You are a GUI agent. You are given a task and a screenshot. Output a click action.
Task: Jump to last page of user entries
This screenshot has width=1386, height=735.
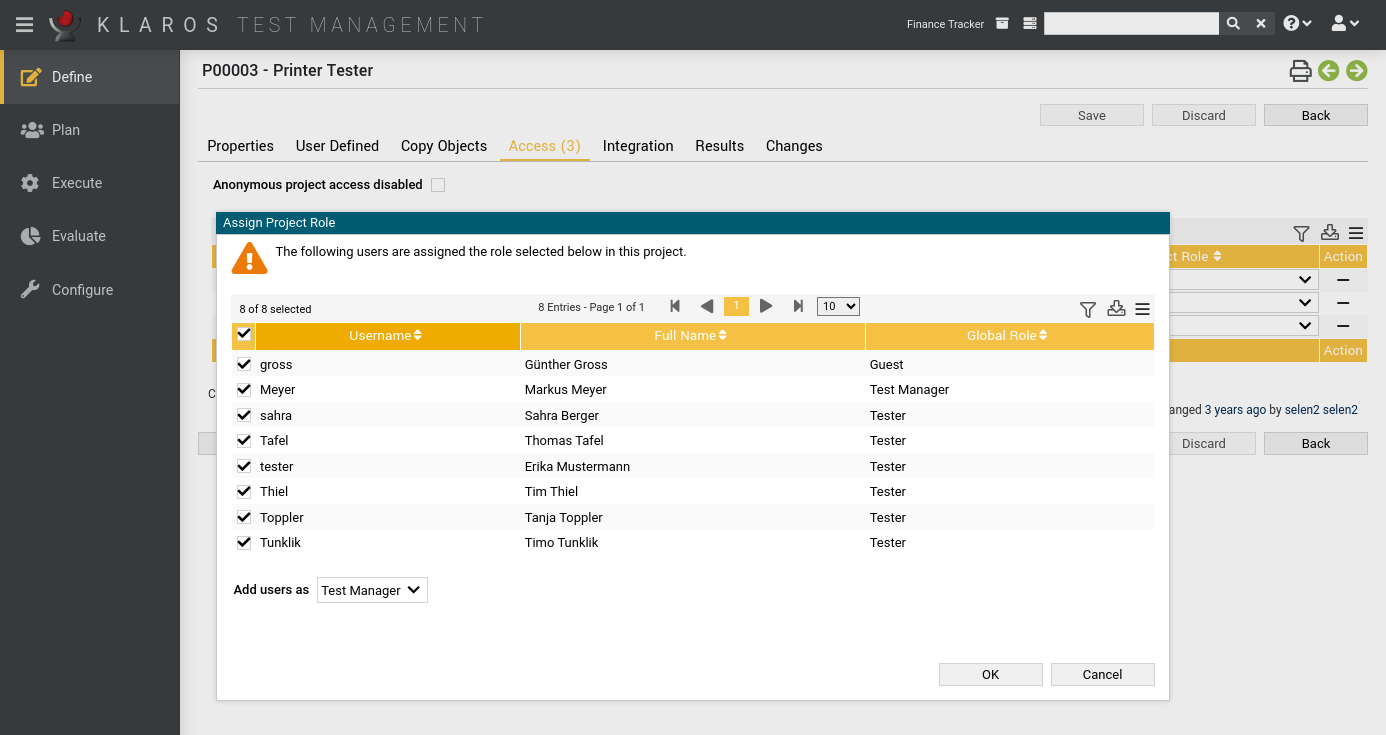tap(797, 306)
